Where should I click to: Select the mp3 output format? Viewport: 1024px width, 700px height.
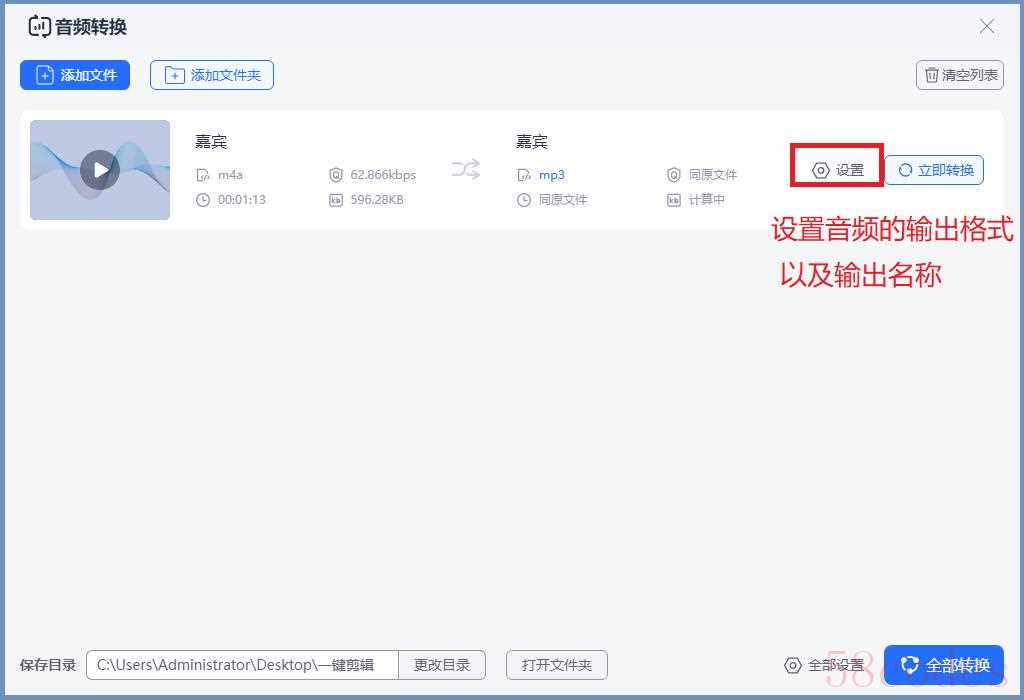(x=552, y=175)
